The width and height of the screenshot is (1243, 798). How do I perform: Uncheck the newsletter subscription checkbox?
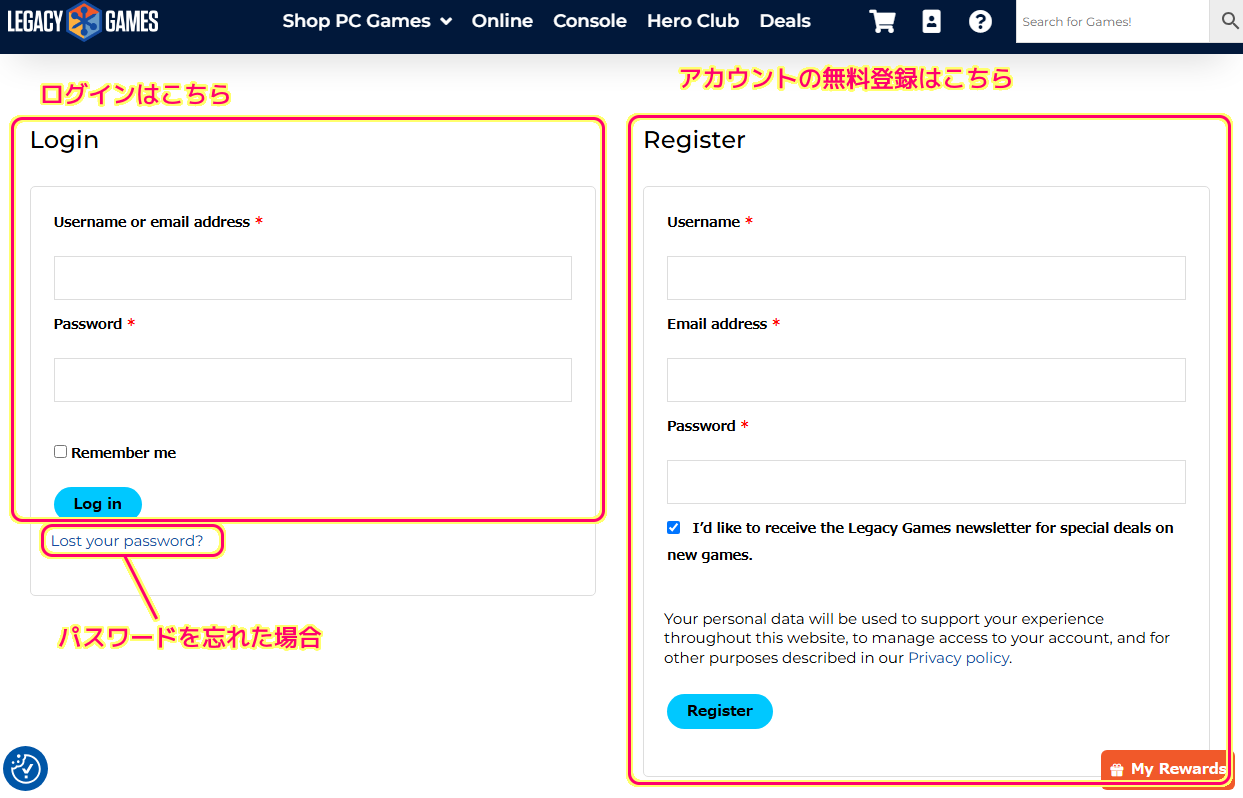tap(673, 527)
